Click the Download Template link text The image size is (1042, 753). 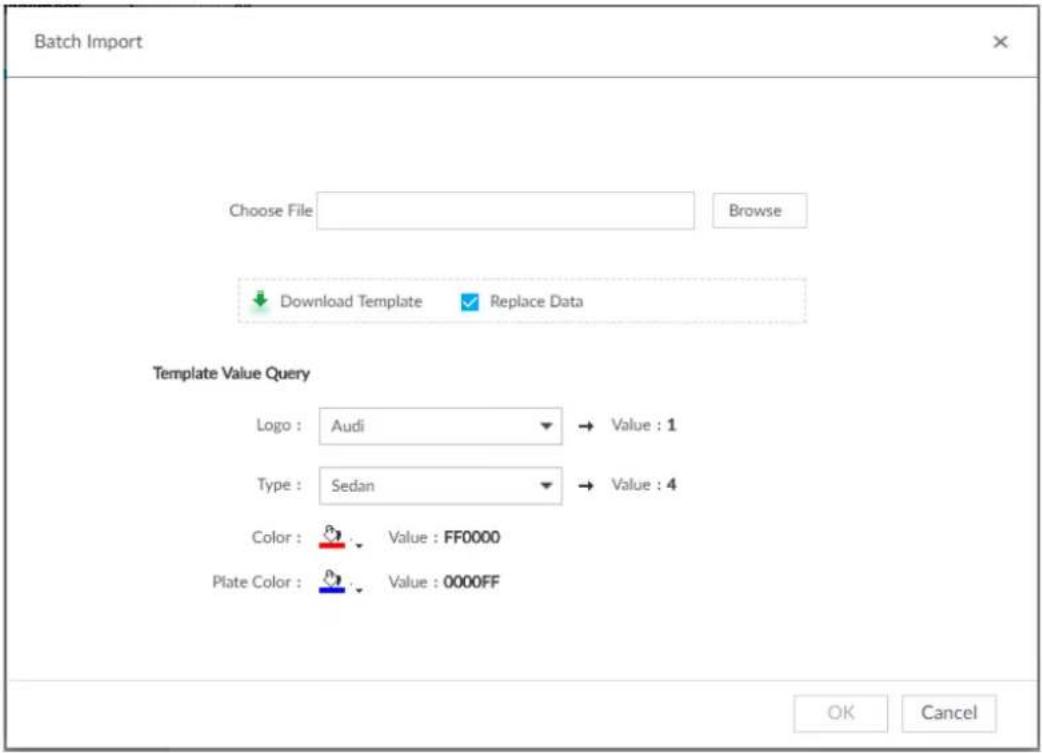pyautogui.click(x=351, y=302)
